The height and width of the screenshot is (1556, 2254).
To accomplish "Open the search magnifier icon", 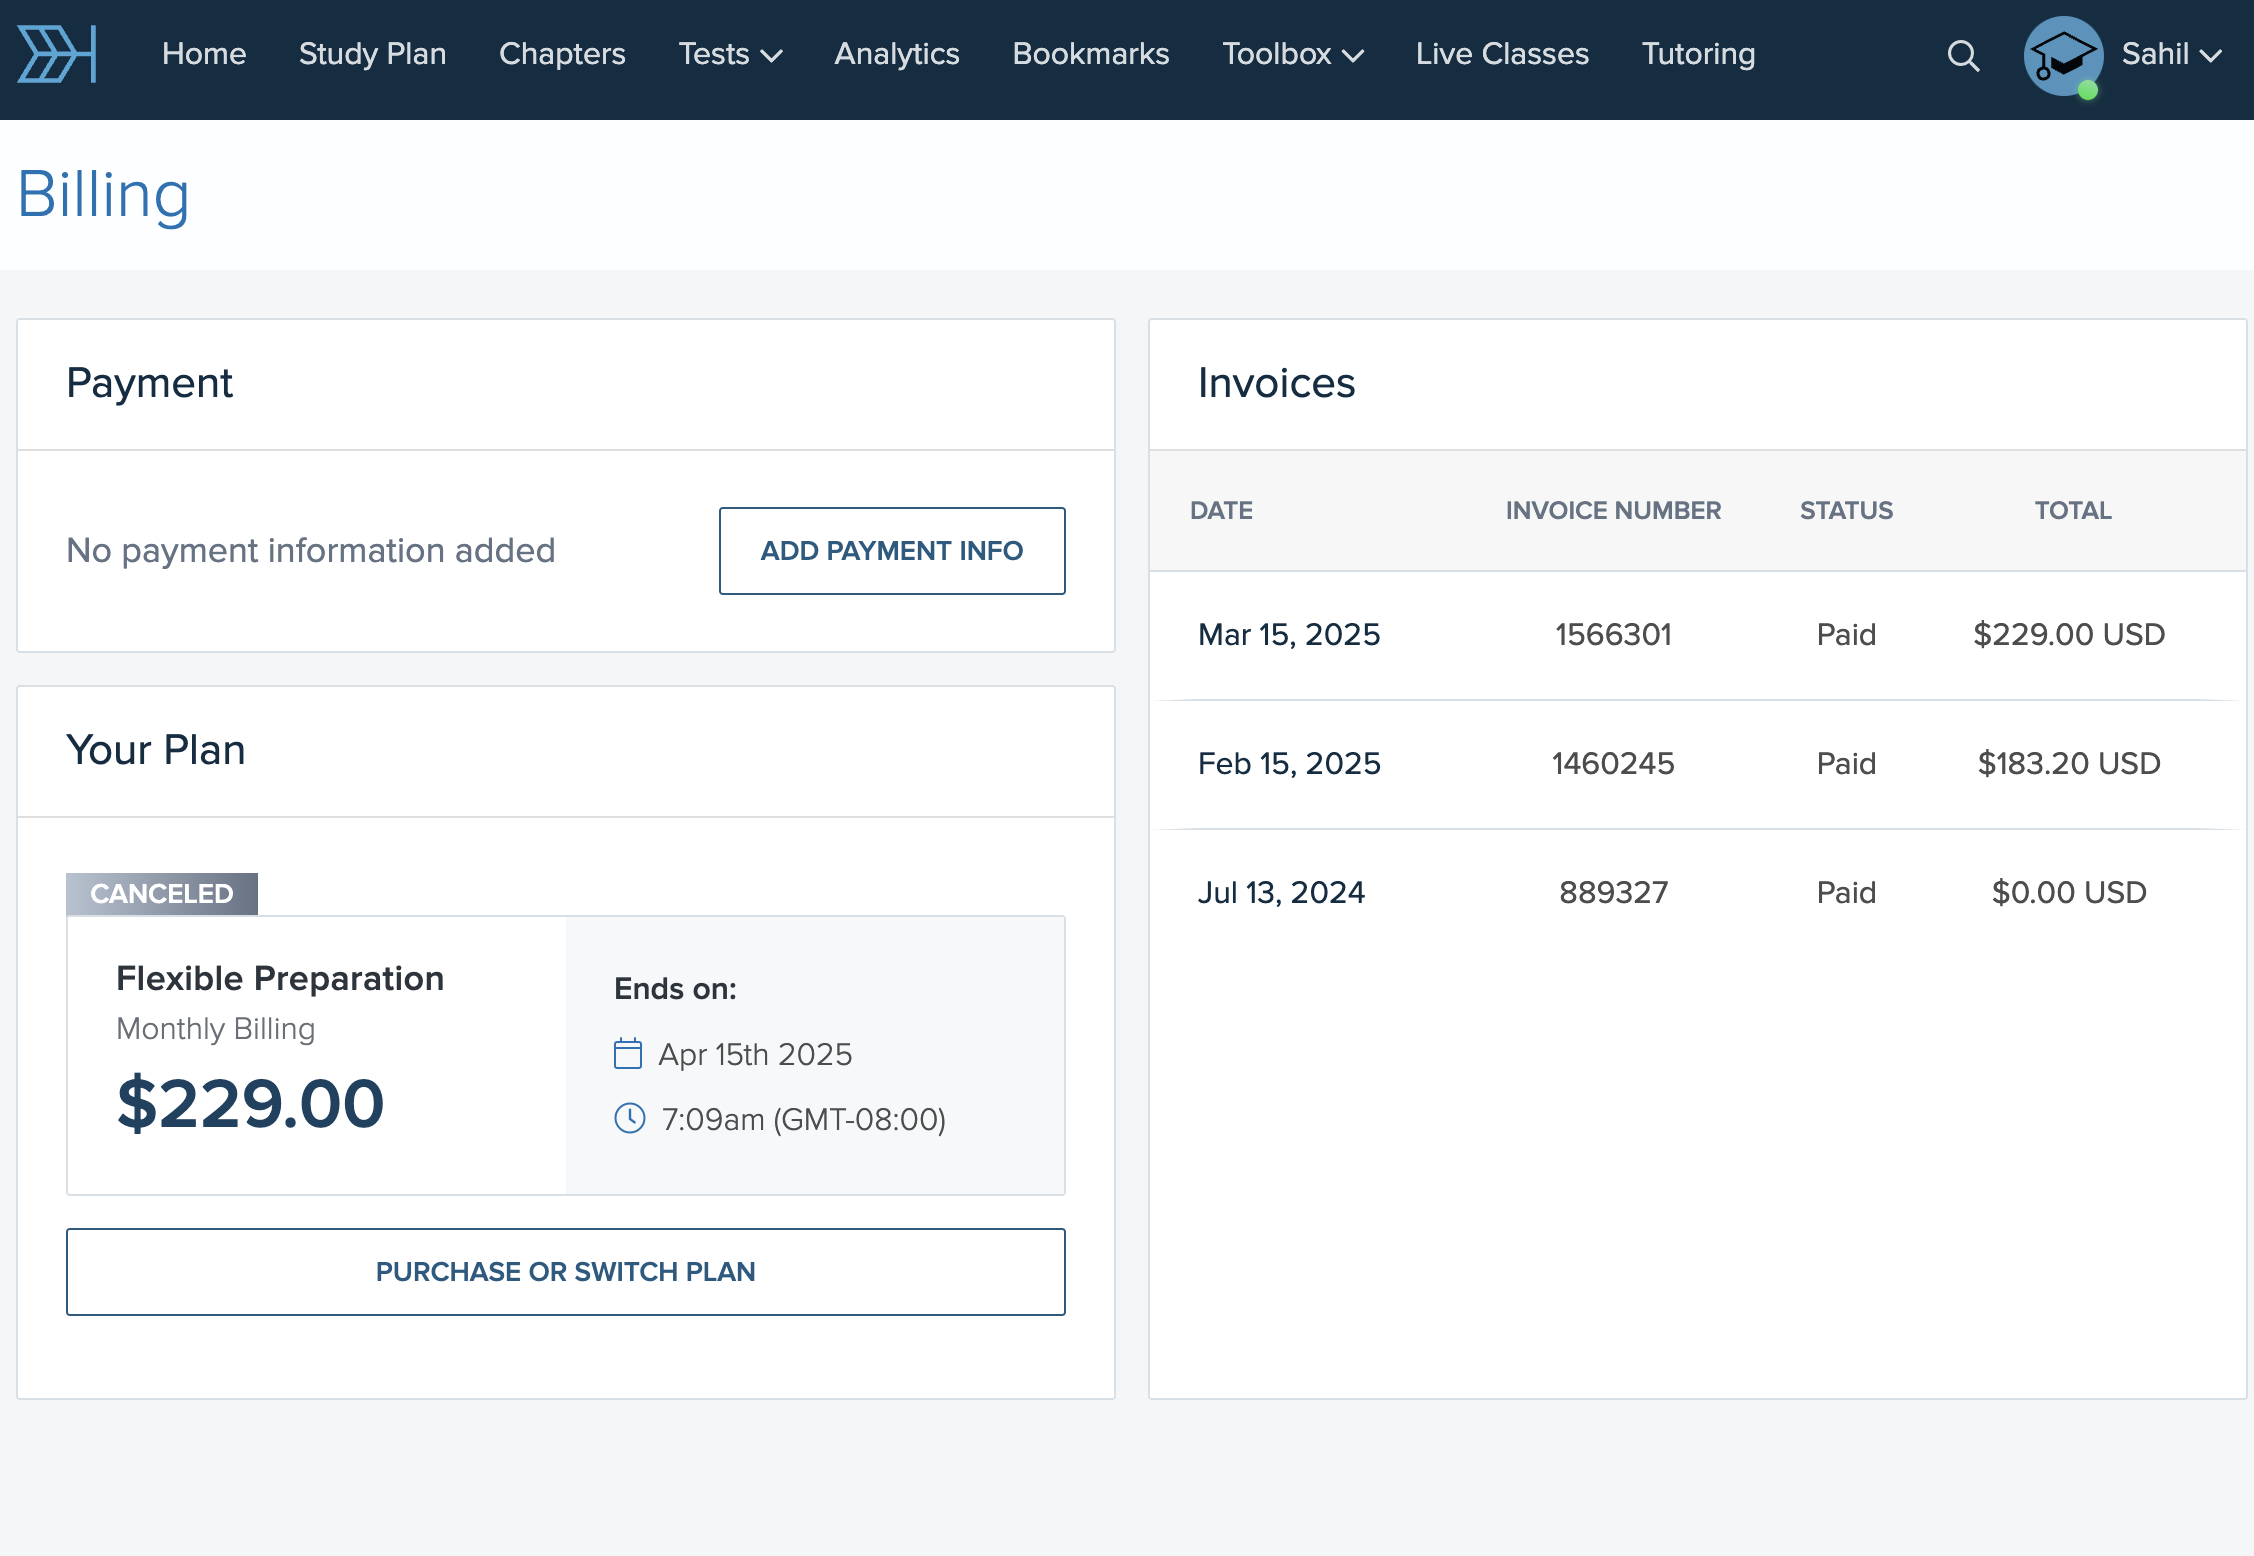I will [x=1963, y=55].
